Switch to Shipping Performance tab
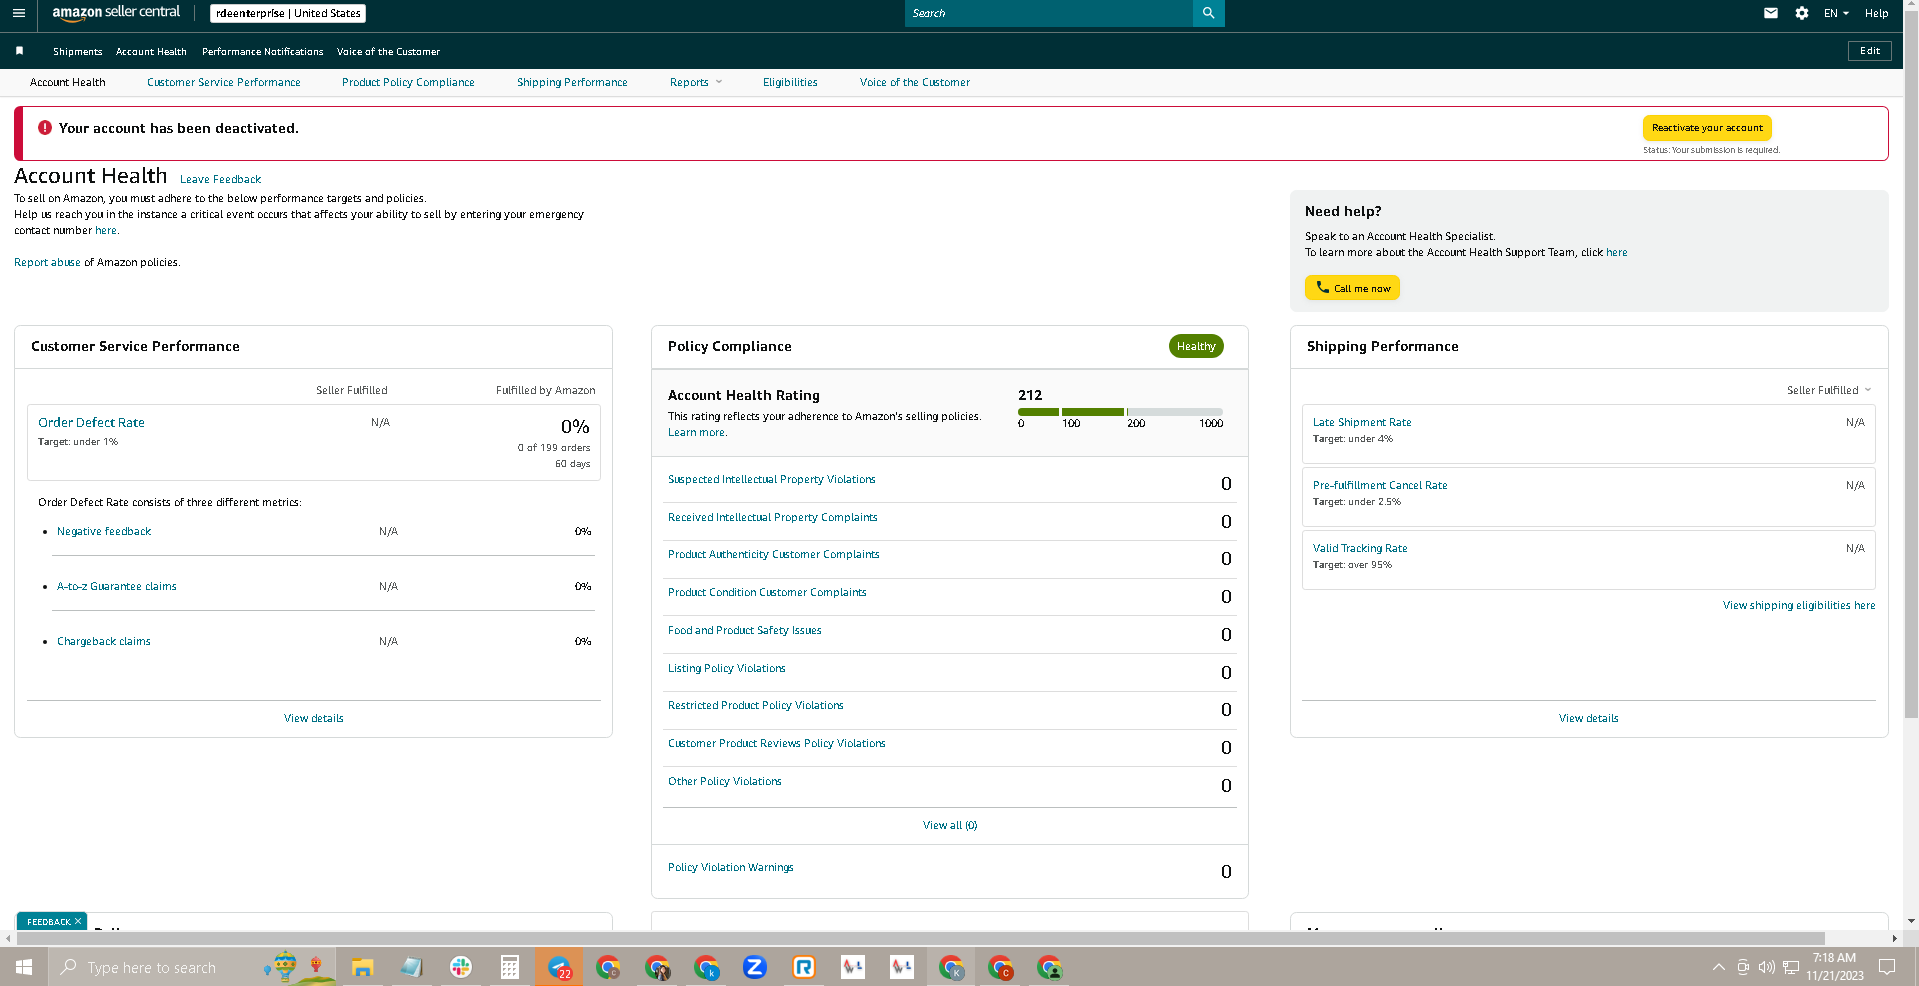 [x=572, y=82]
